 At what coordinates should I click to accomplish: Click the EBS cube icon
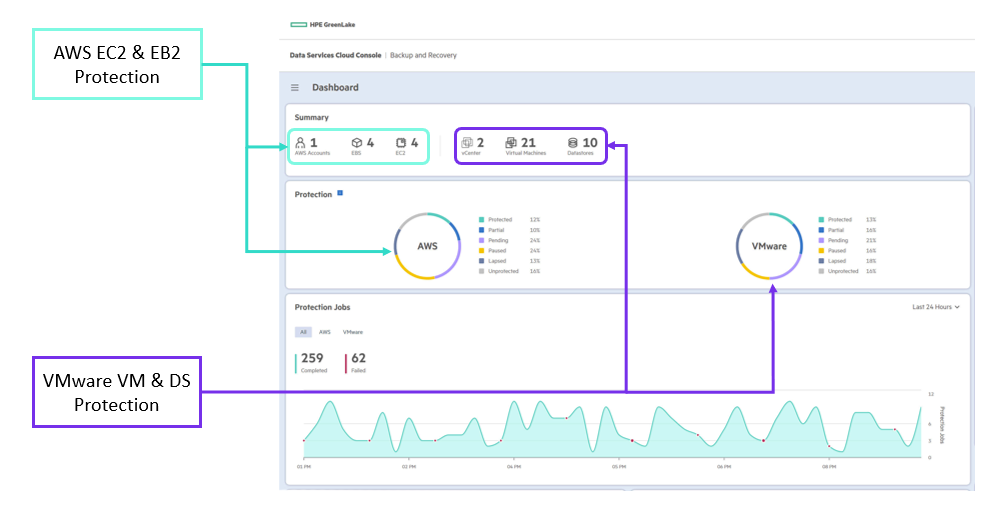tap(357, 143)
